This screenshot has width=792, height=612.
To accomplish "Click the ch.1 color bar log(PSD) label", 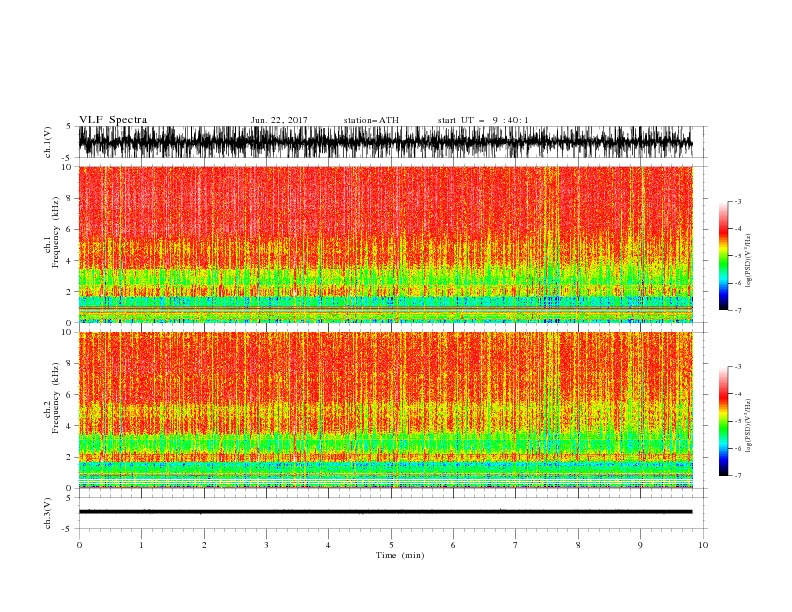I will click(x=748, y=261).
